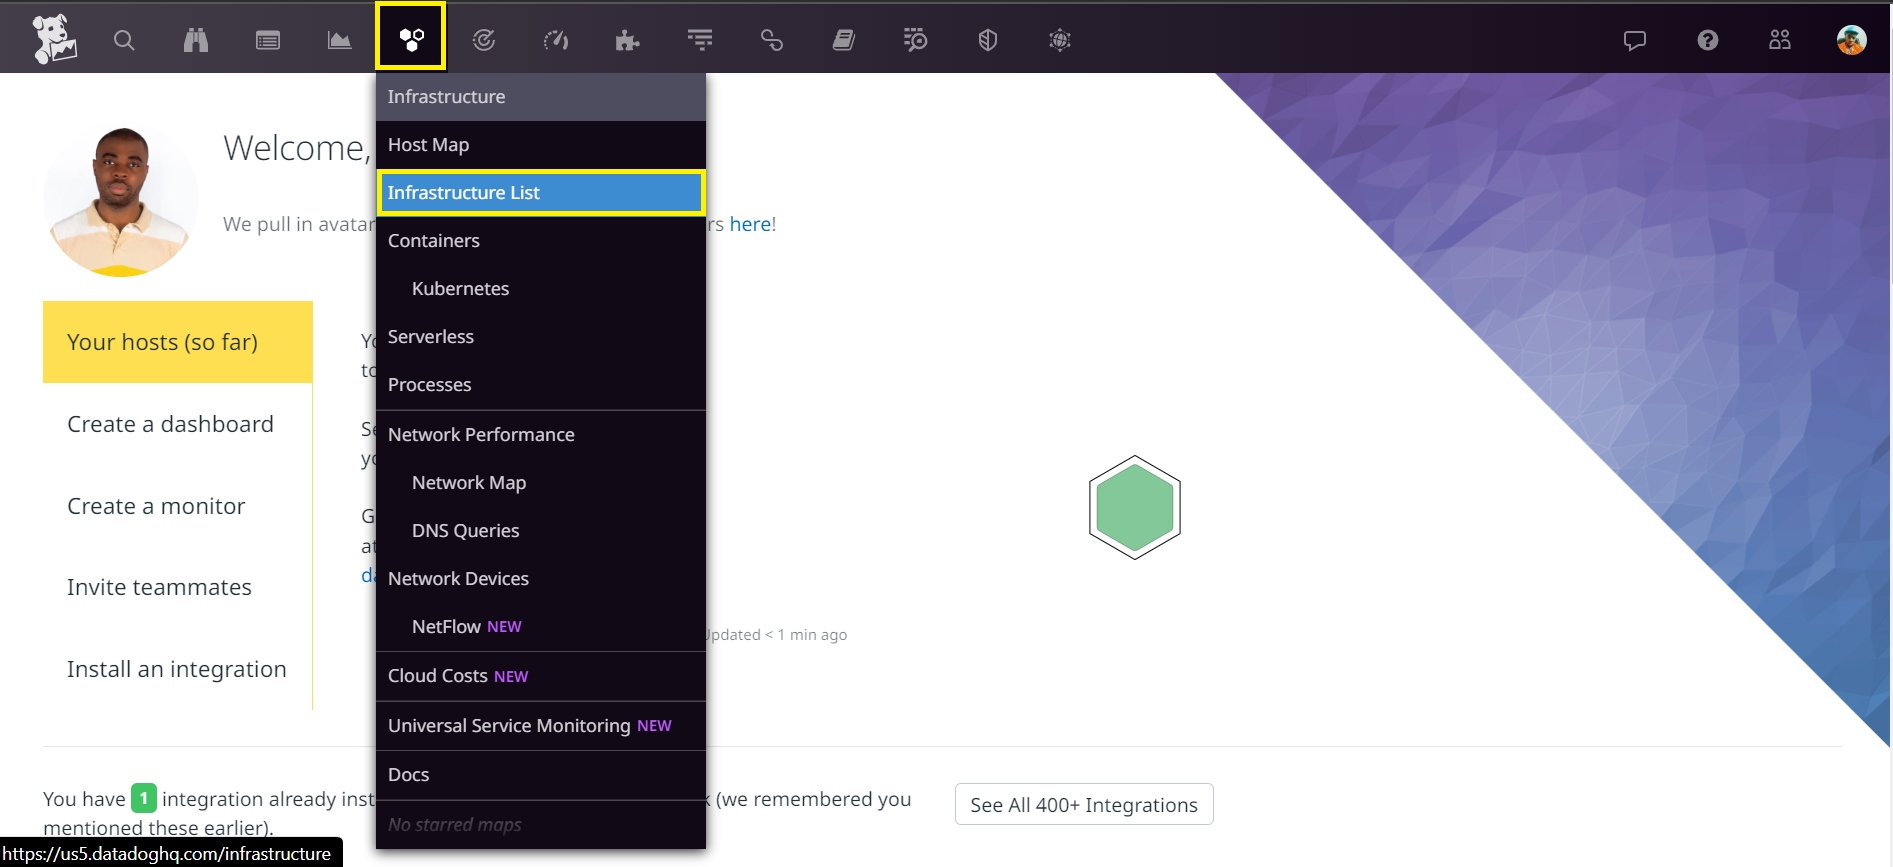1893x867 pixels.
Task: Open the team members icon
Action: click(1780, 40)
